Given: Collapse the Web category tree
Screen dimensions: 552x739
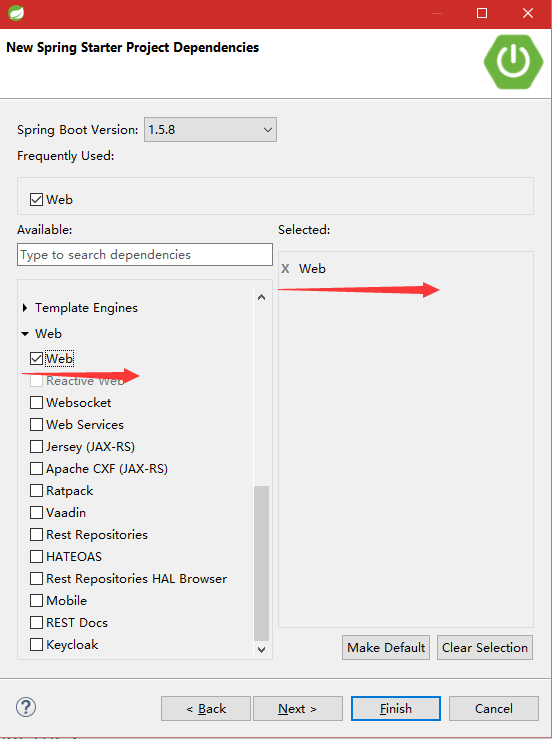Looking at the screenshot, I should 25,334.
